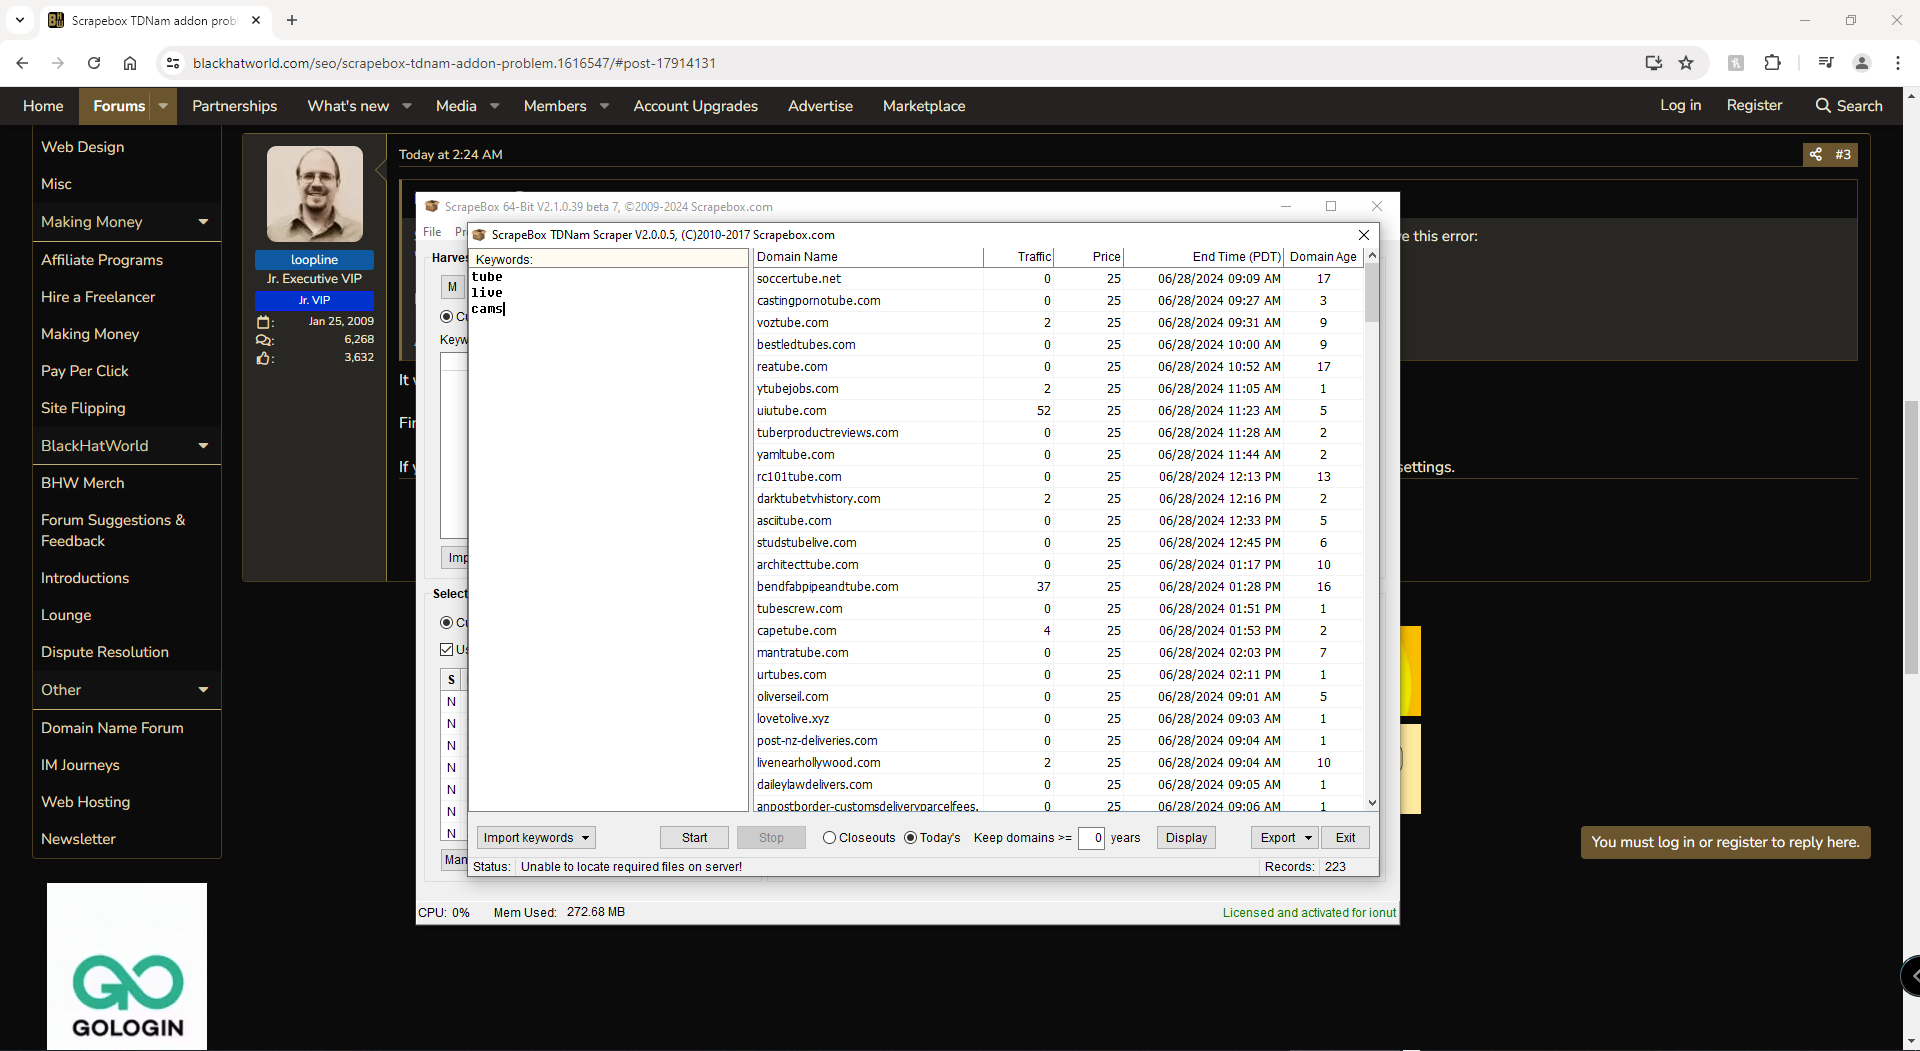Viewport: 1920px width, 1051px height.
Task: Collapse the Making Money sidebar category
Action: 203,222
